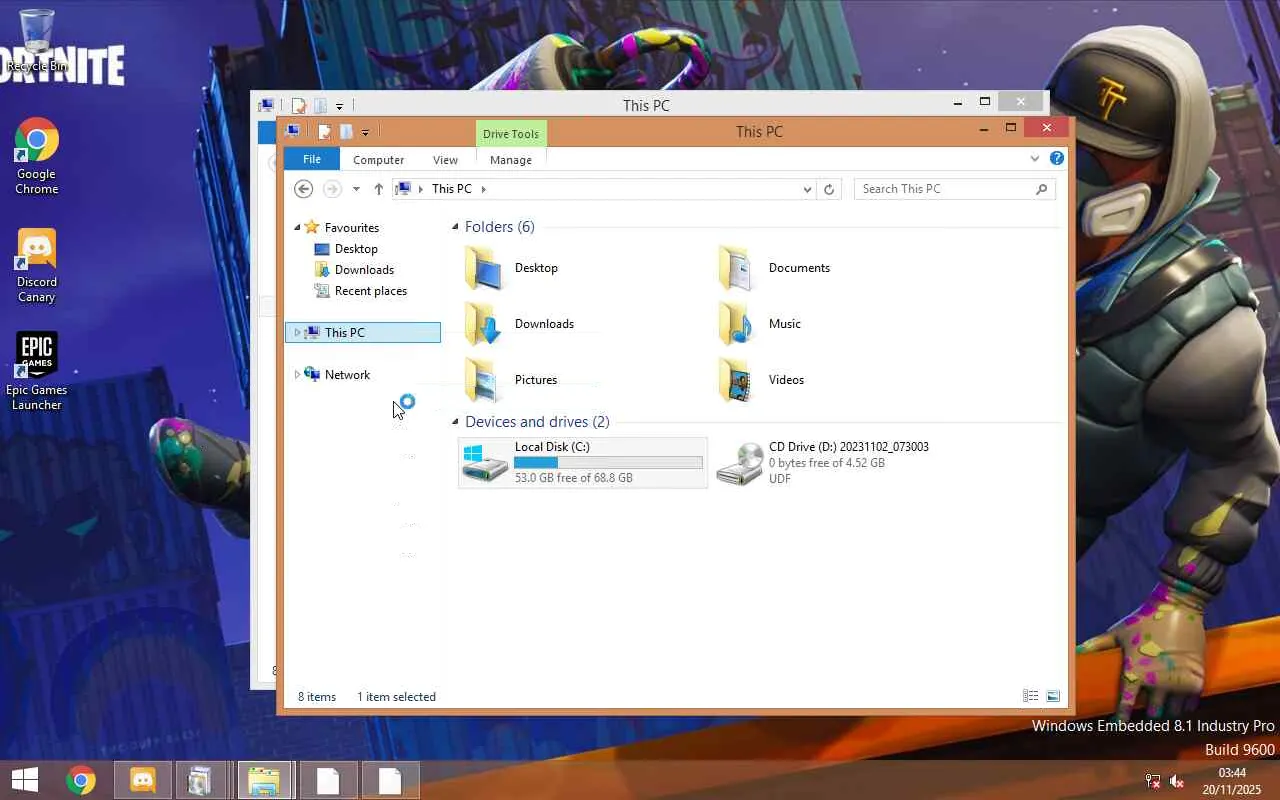Go back with the Back arrow button

[304, 189]
